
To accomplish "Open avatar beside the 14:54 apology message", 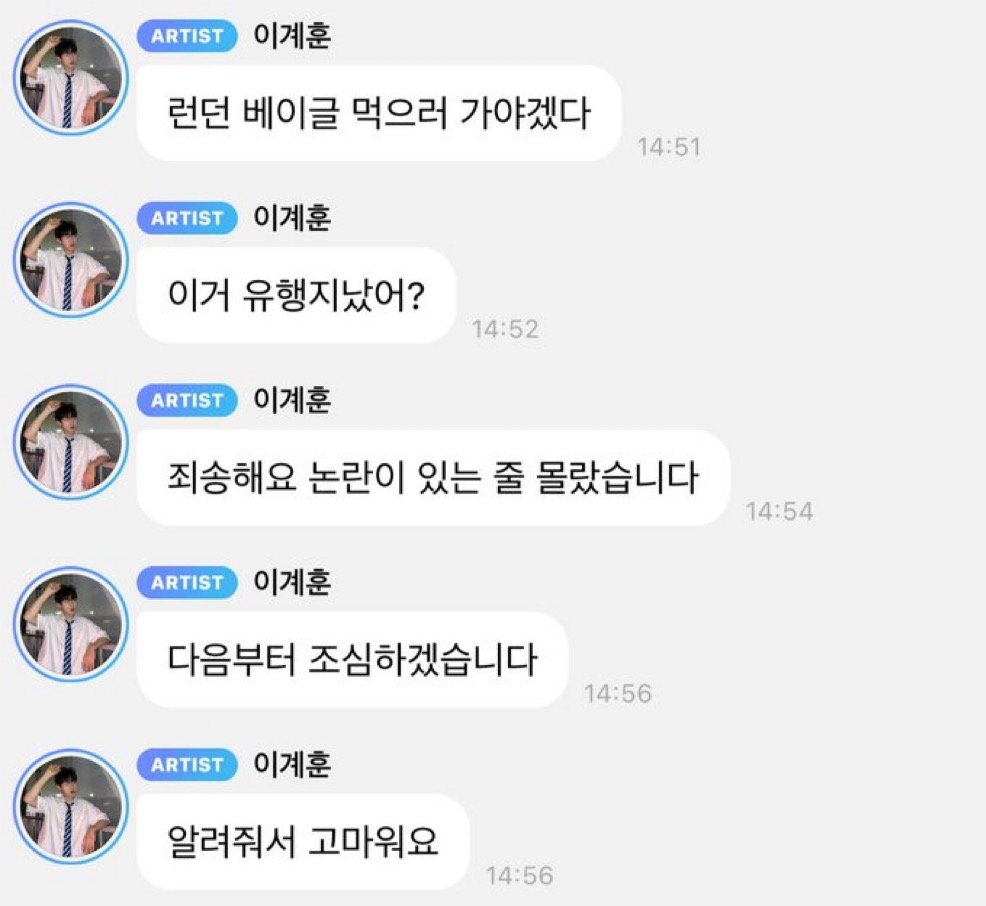I will (x=70, y=442).
